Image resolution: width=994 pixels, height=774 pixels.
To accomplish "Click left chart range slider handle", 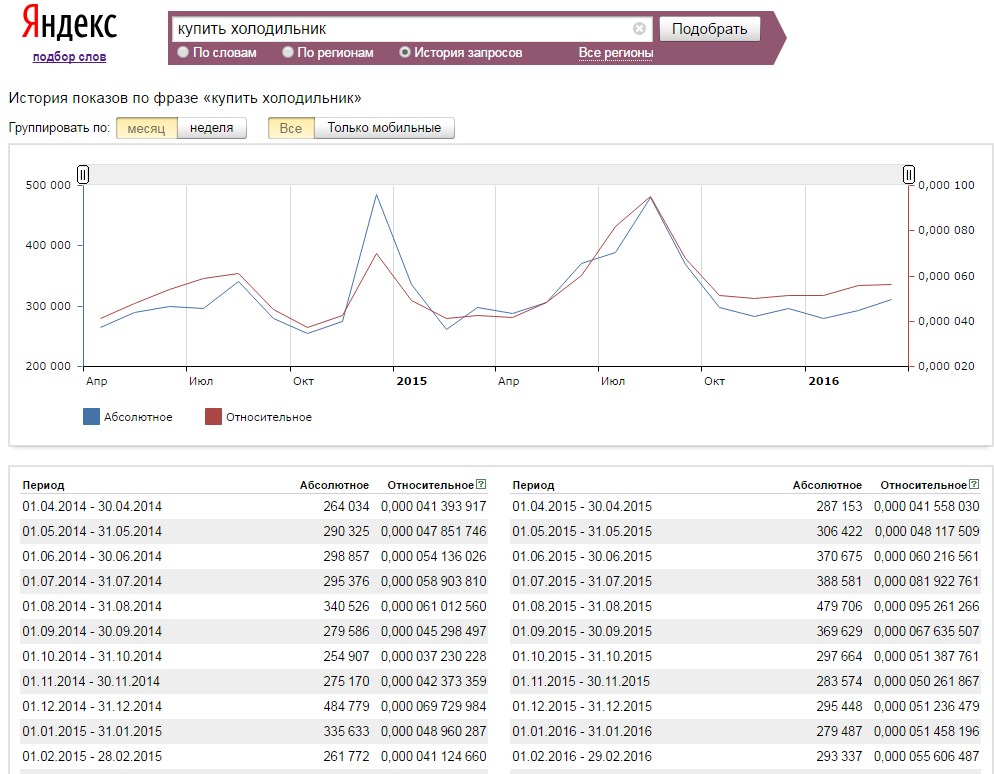I will coord(83,175).
